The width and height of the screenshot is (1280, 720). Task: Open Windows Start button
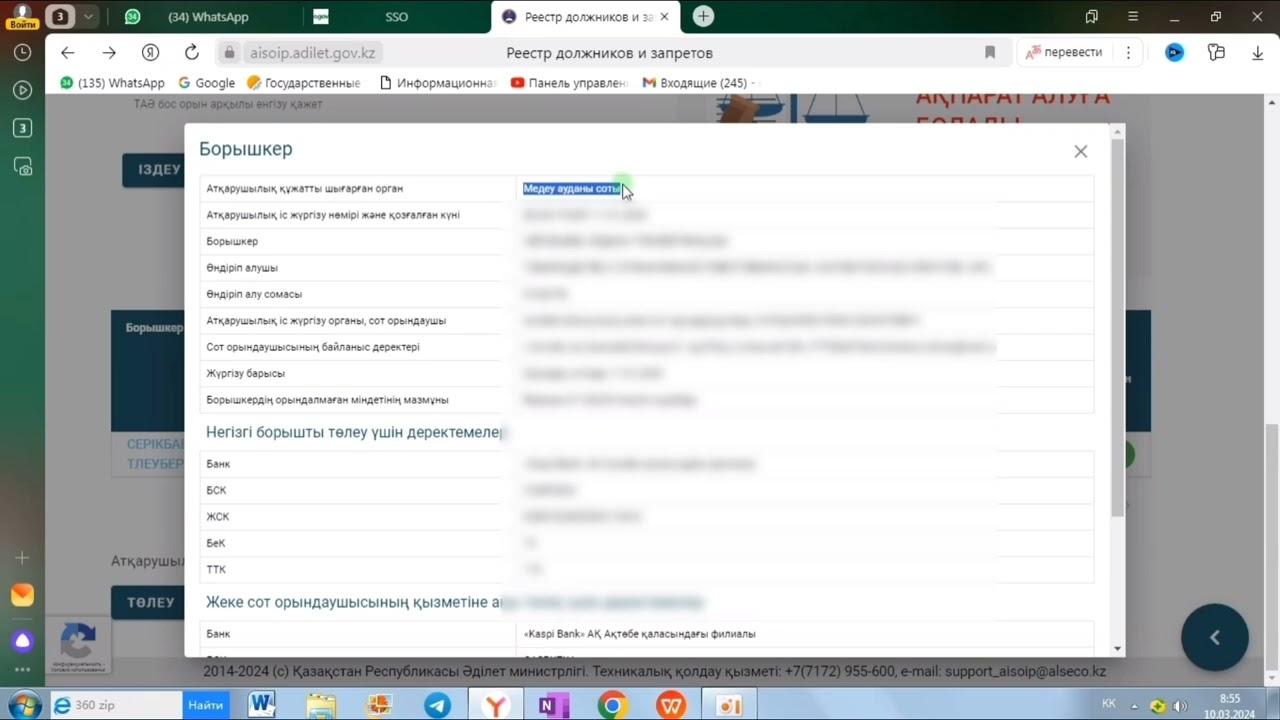23,704
